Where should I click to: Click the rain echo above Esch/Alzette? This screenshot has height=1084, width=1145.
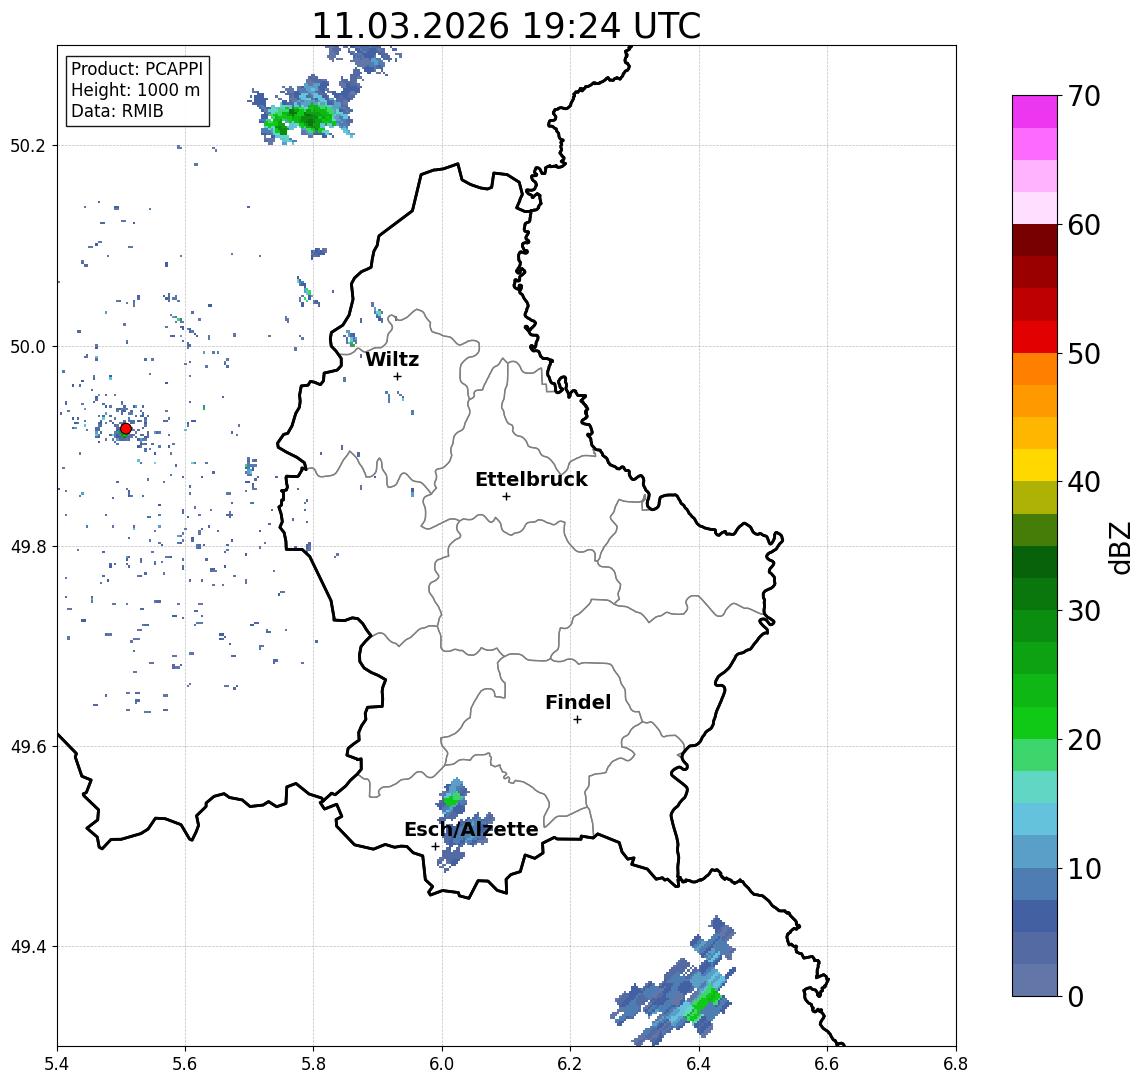tap(453, 798)
